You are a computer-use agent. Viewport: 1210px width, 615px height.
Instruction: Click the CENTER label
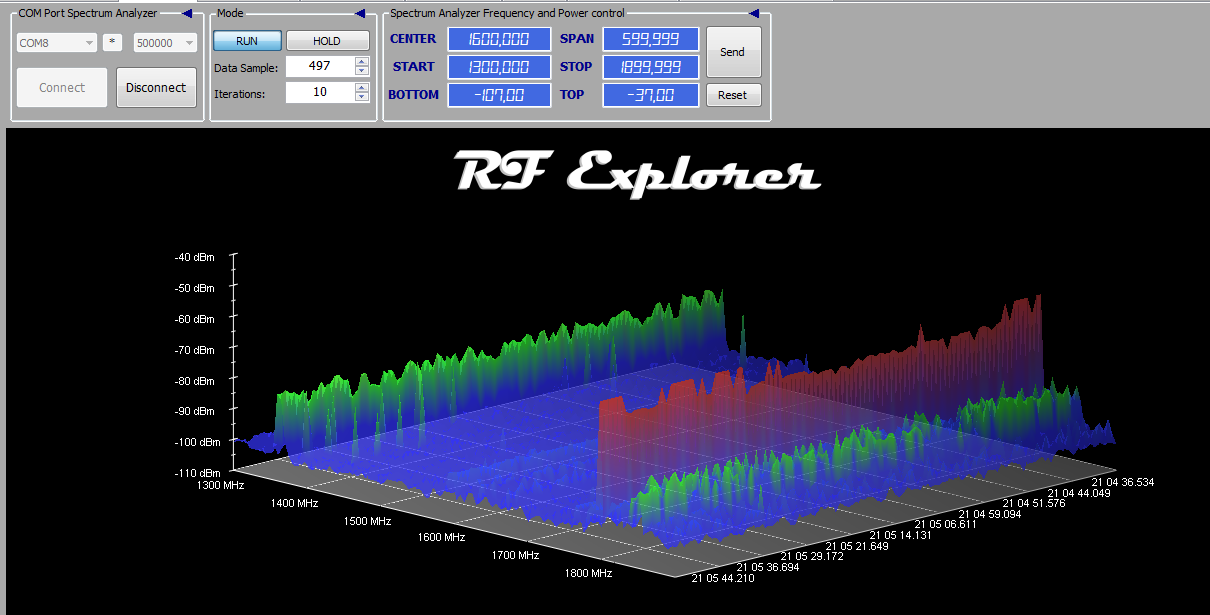[x=413, y=39]
